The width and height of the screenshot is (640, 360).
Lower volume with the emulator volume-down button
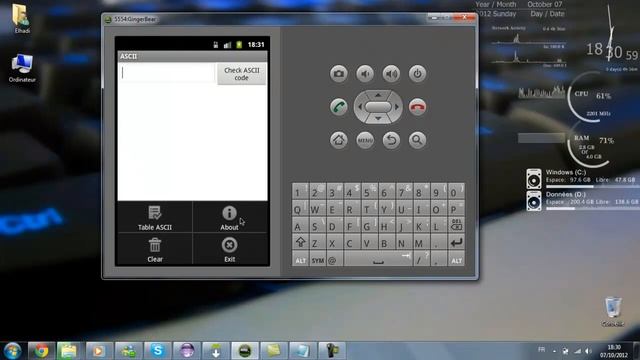(365, 74)
